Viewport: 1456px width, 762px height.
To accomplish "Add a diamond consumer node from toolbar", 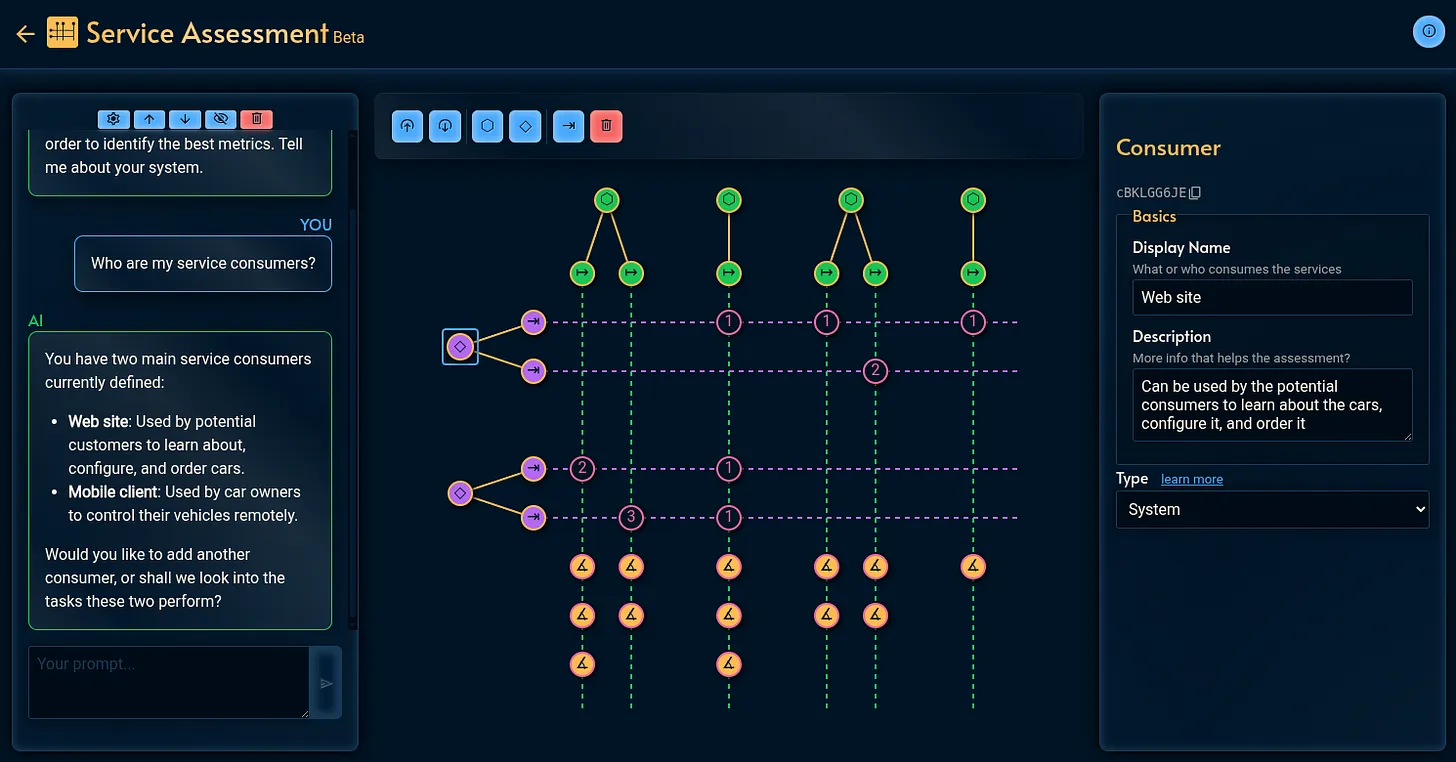I will (x=525, y=127).
